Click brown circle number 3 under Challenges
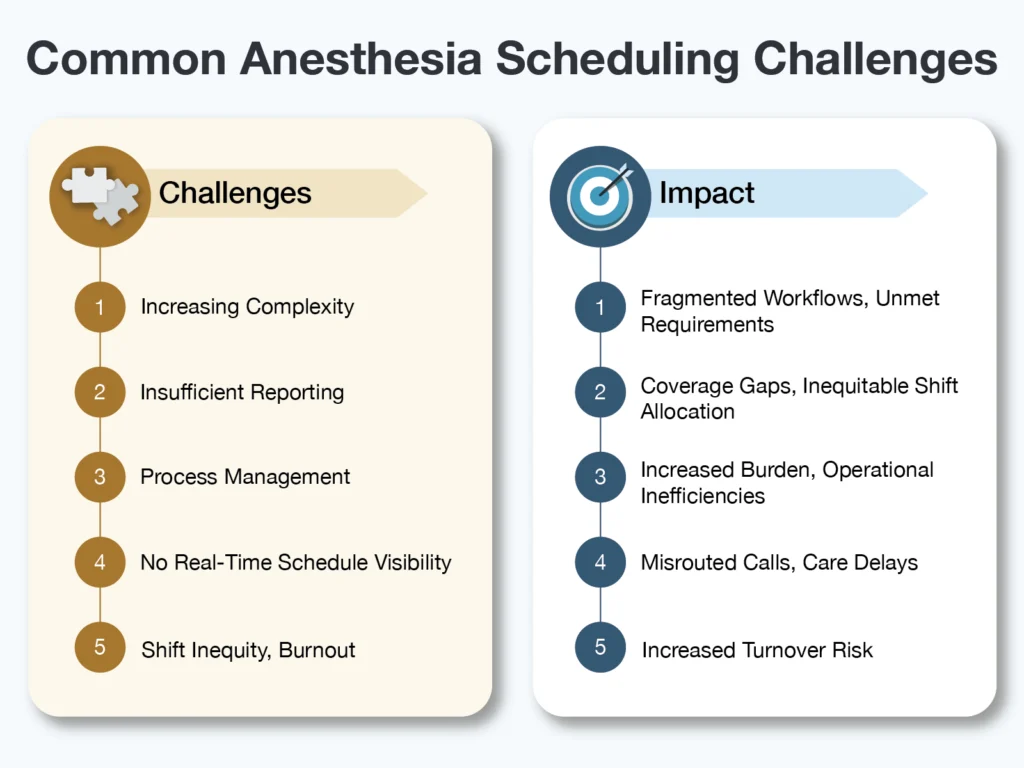The image size is (1024, 768). 100,477
